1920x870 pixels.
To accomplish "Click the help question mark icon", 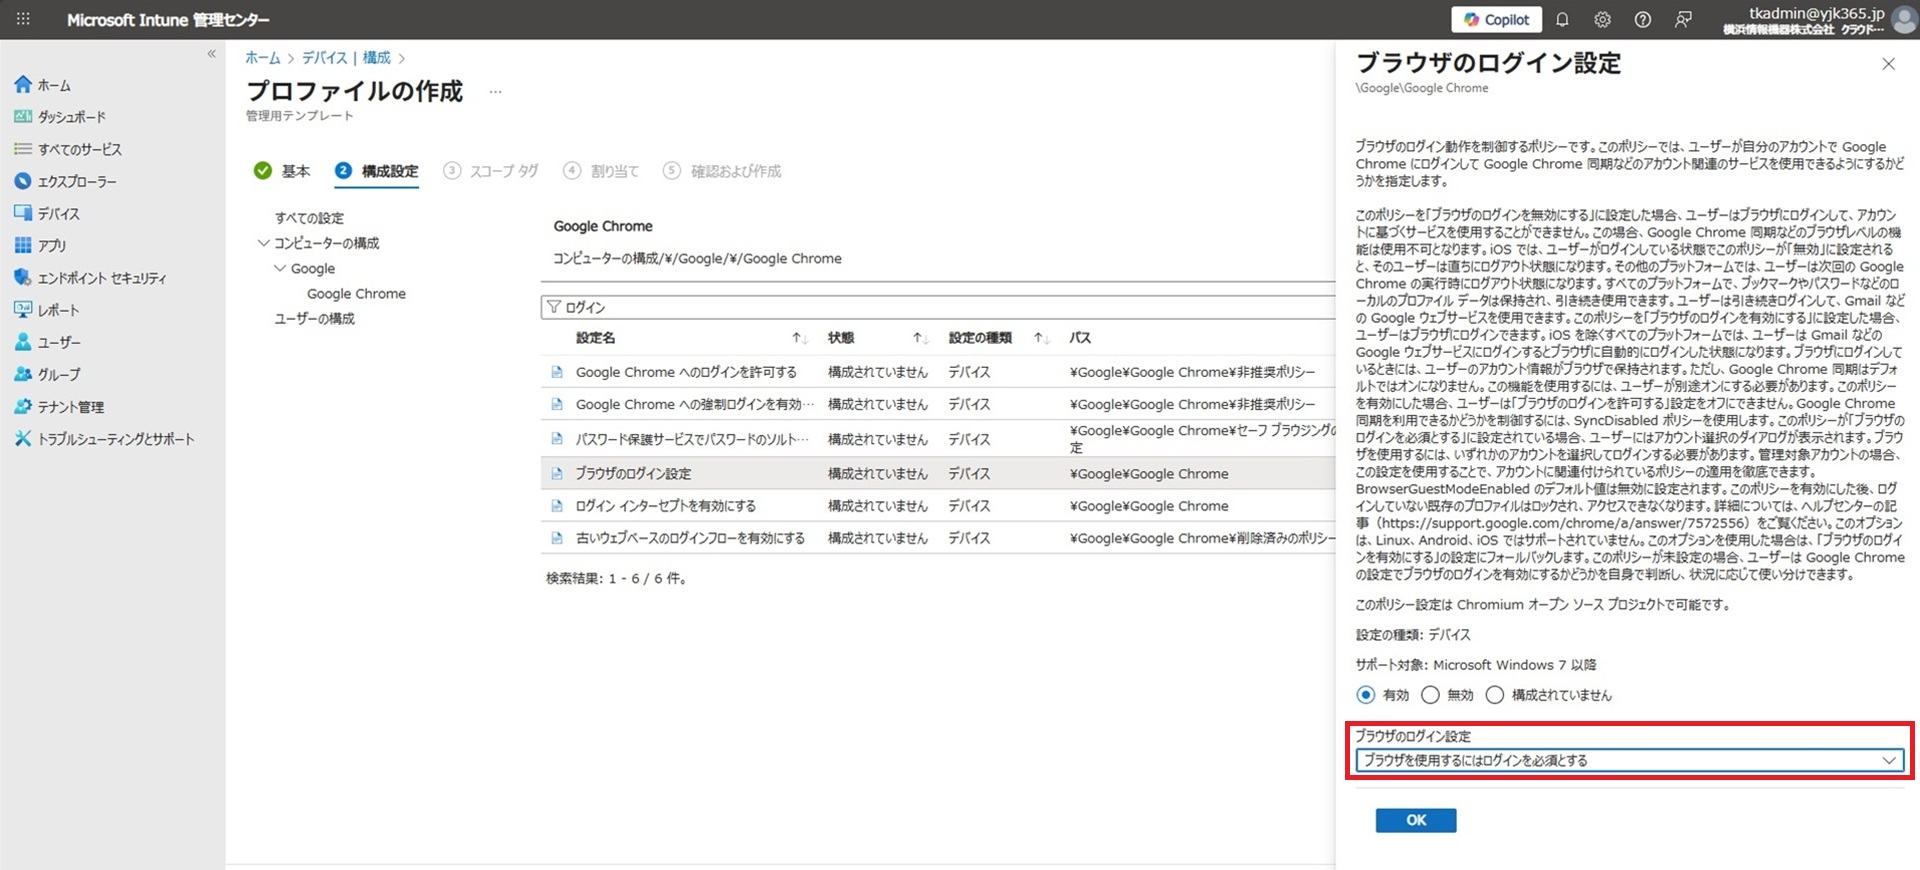I will (1642, 20).
